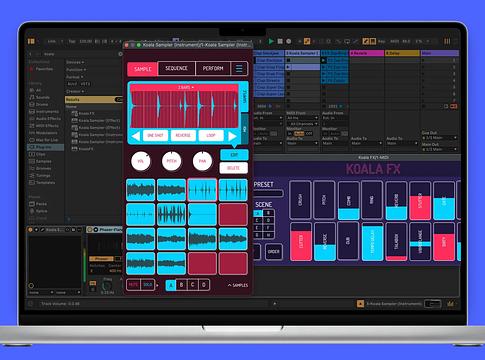485x360 pixels.
Task: Select the highlighted third pad in top row
Action: tap(202, 190)
